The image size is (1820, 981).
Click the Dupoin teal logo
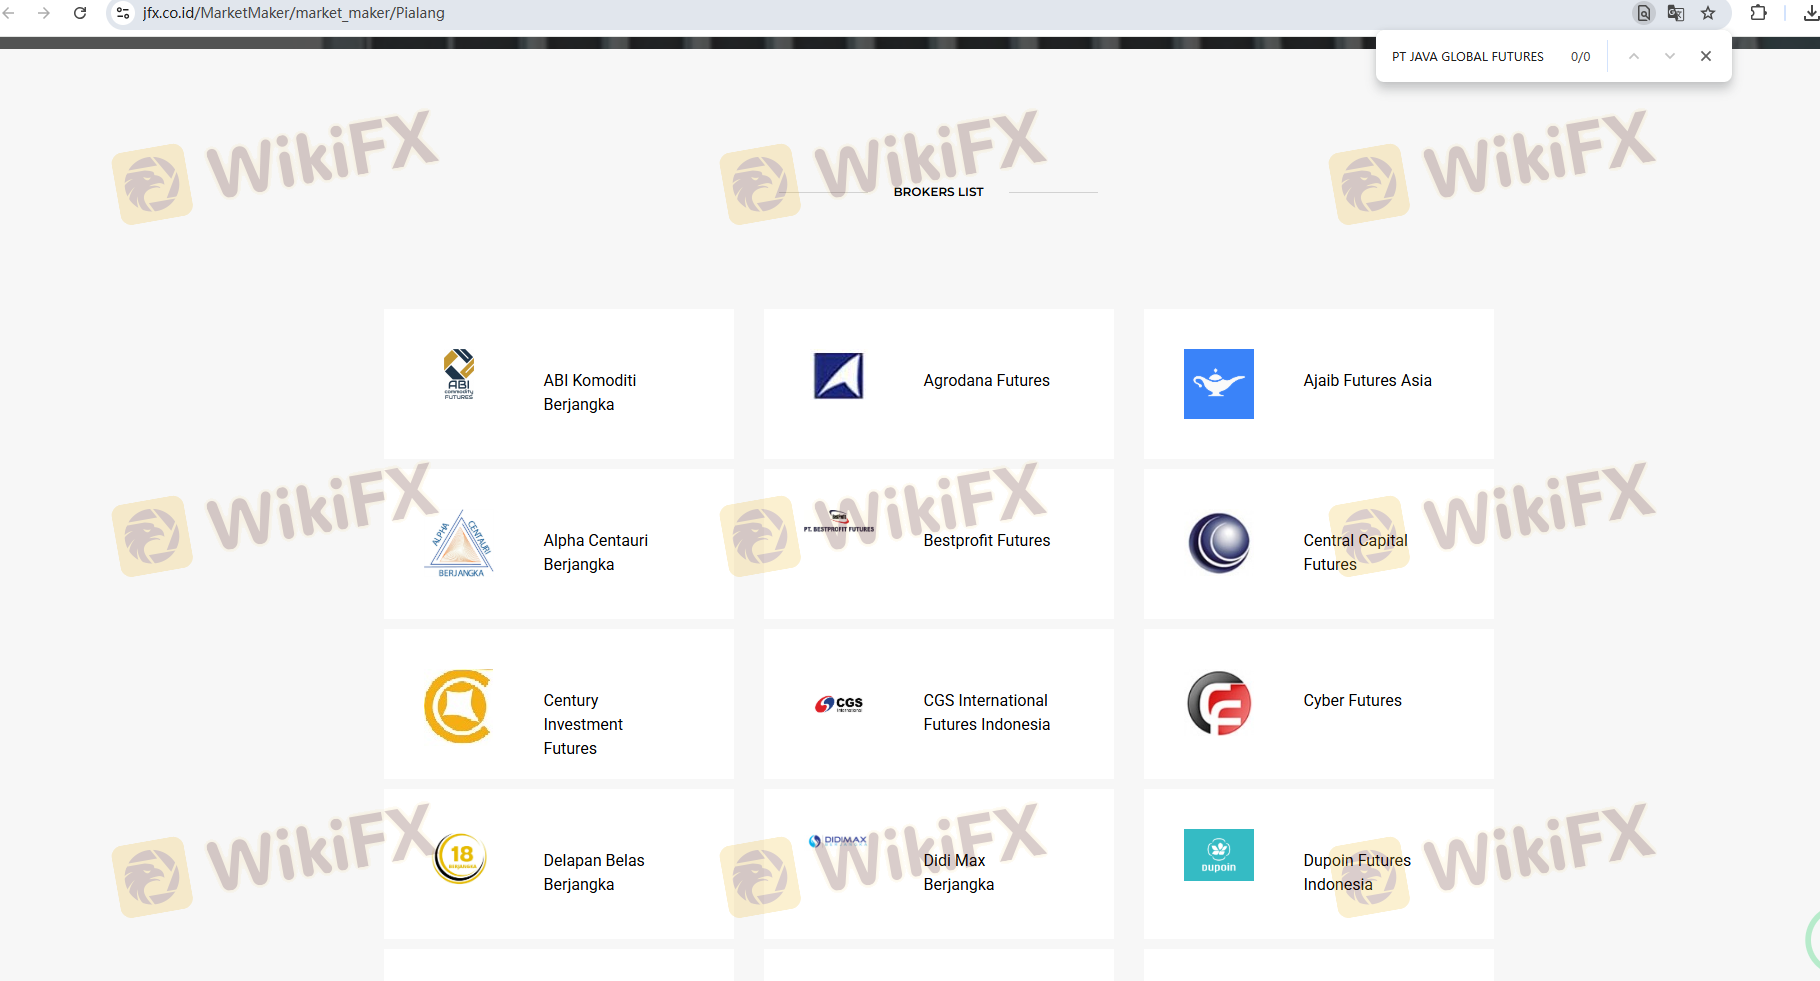tap(1218, 855)
